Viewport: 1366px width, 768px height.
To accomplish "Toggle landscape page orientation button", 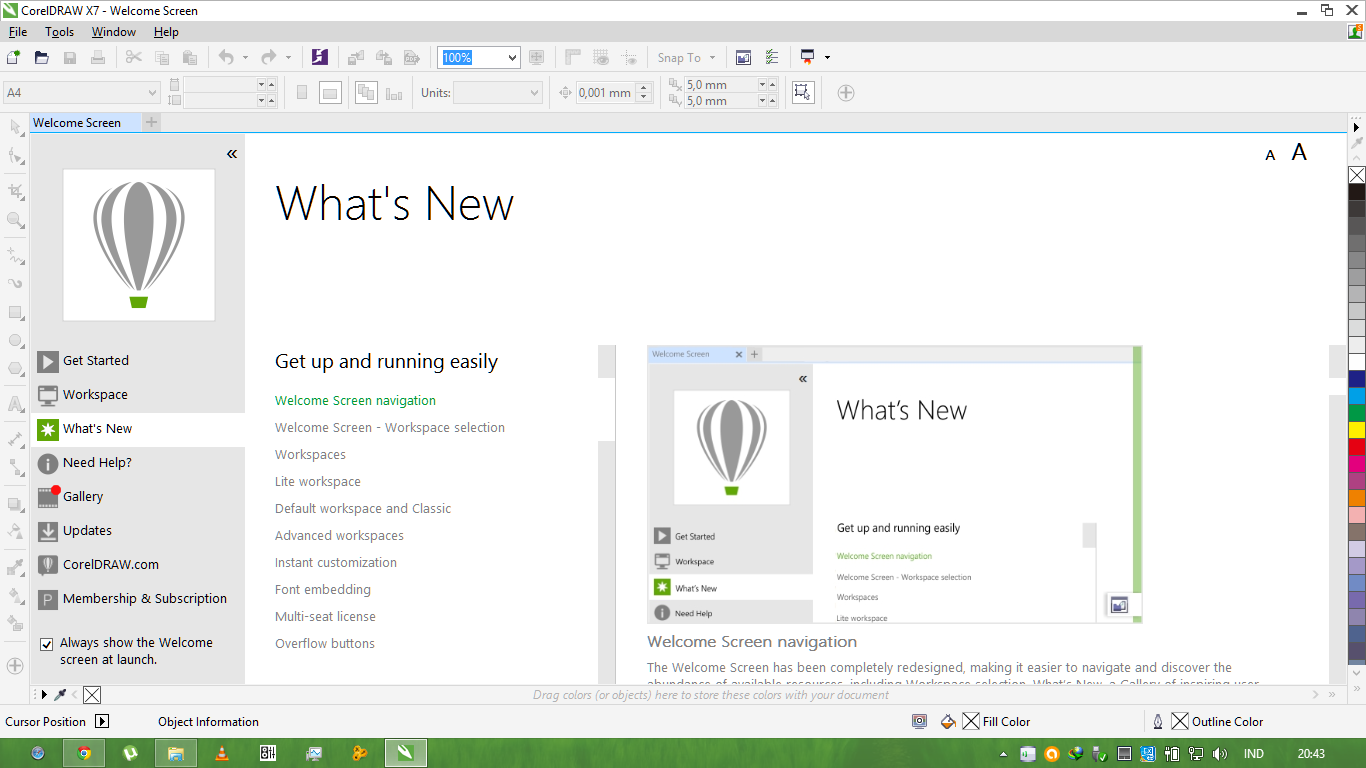I will pyautogui.click(x=330, y=93).
